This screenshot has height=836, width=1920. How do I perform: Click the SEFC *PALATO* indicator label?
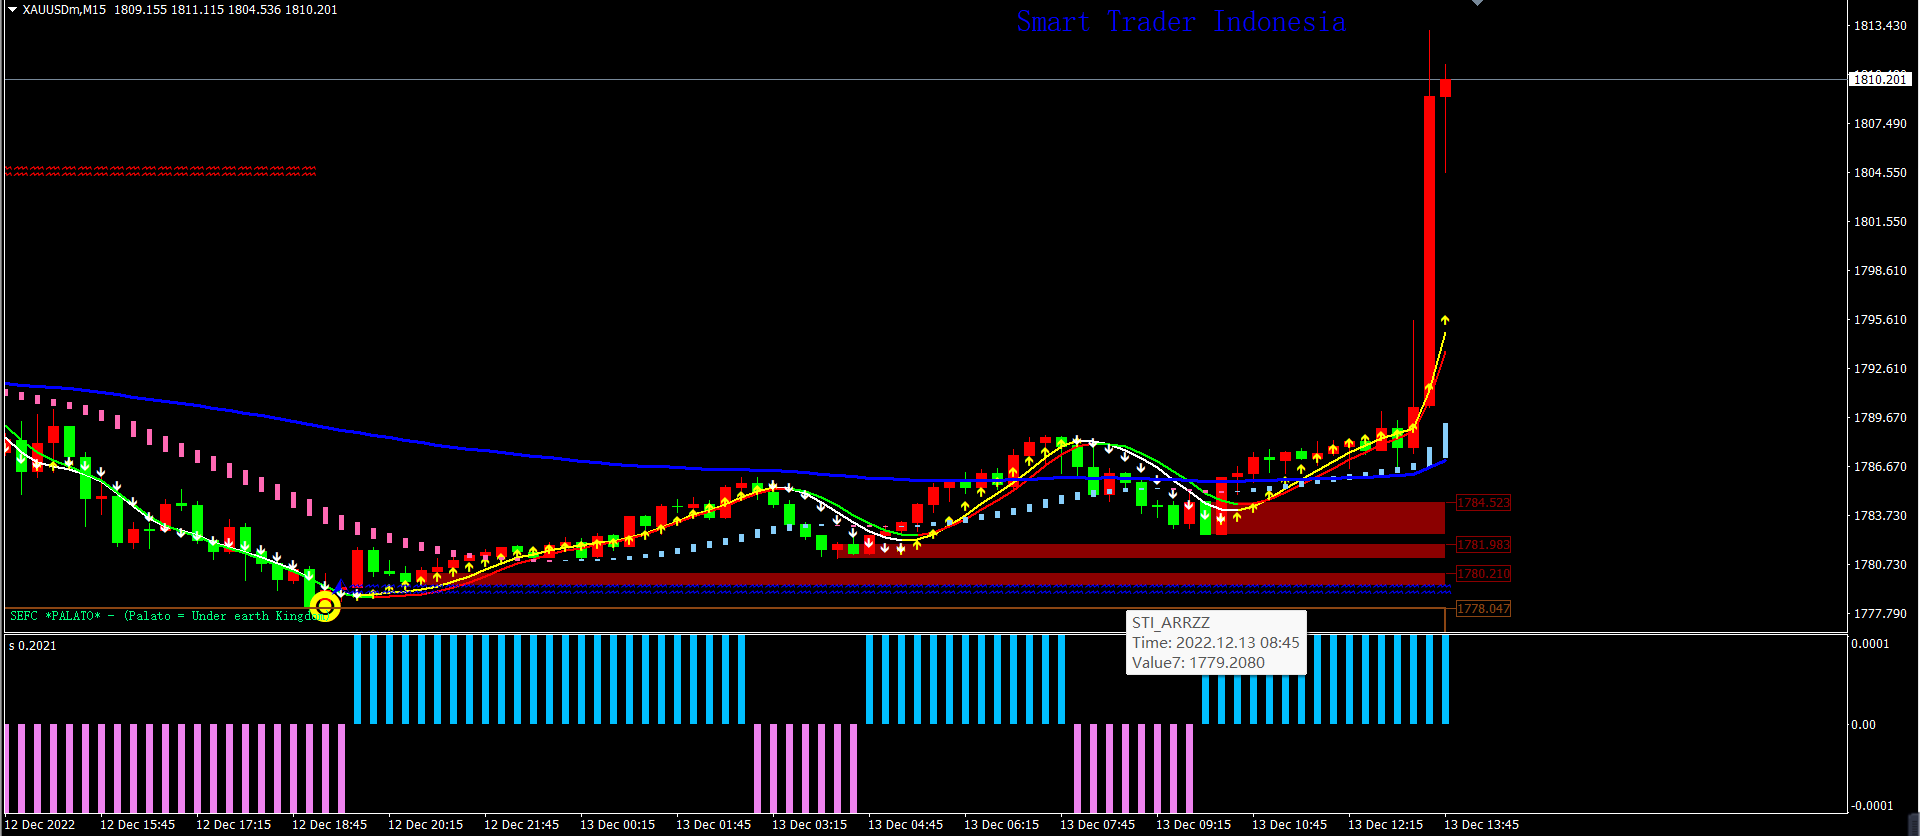pos(168,616)
